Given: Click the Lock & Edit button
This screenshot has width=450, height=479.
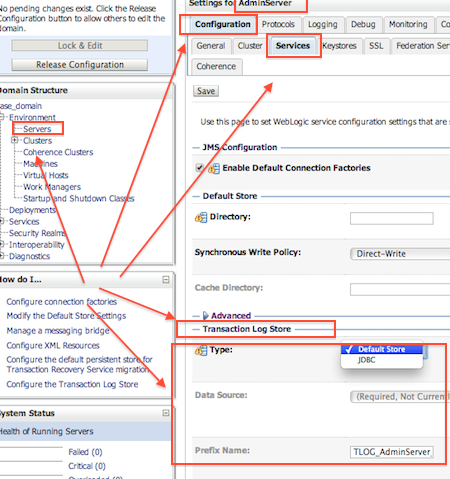Looking at the screenshot, I should pos(80,46).
